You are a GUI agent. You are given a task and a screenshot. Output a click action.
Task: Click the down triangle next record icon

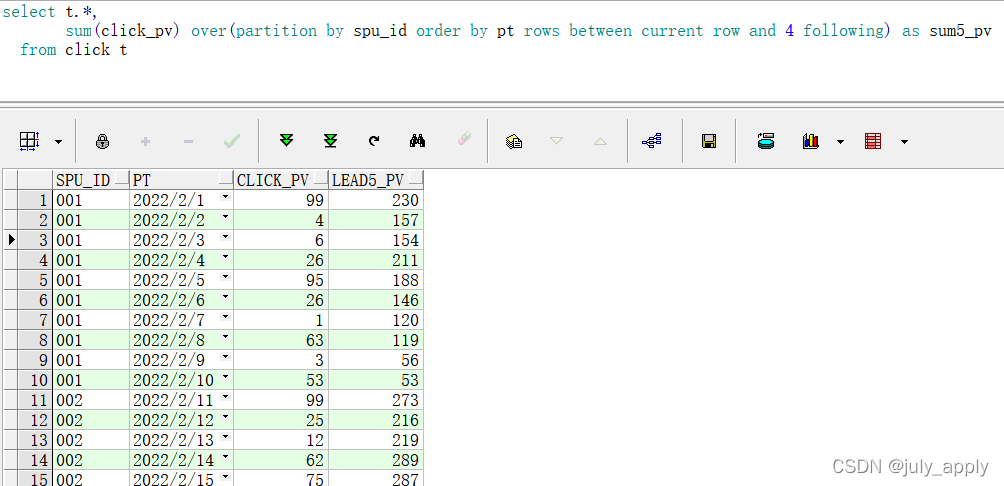556,141
